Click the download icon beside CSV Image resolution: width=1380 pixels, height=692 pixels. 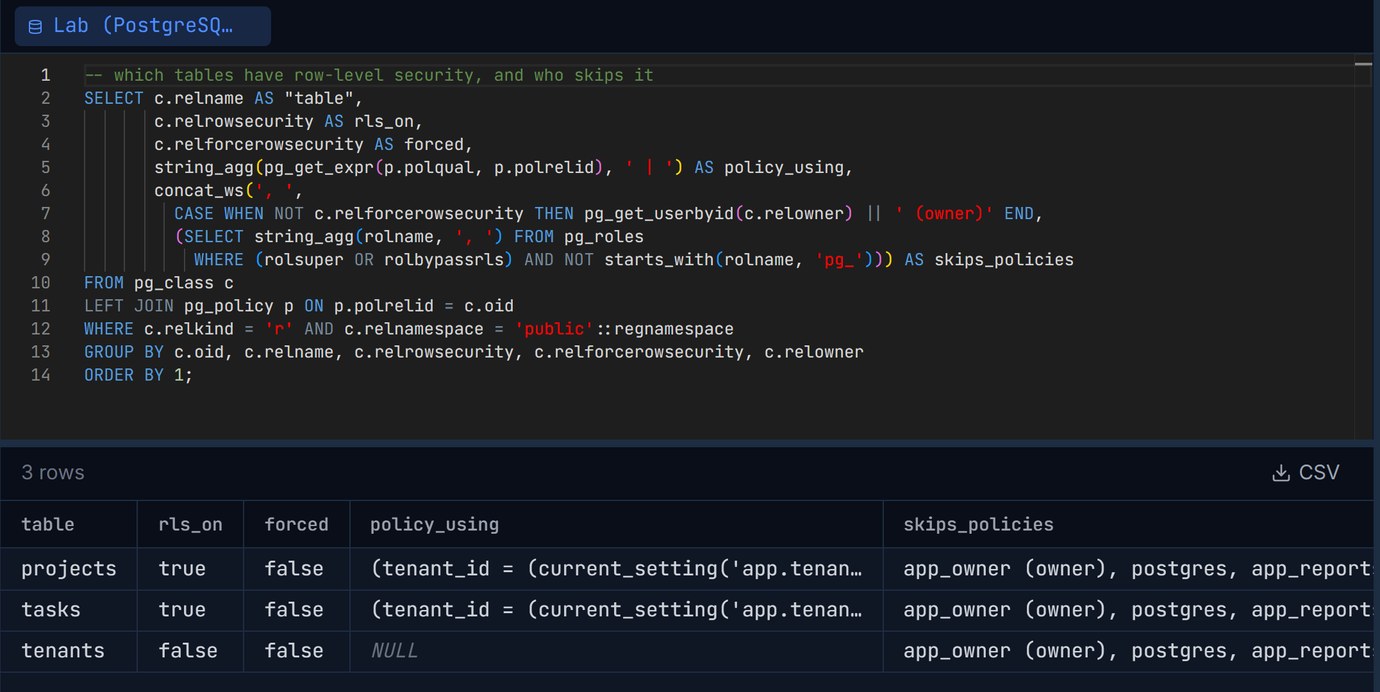[1281, 473]
